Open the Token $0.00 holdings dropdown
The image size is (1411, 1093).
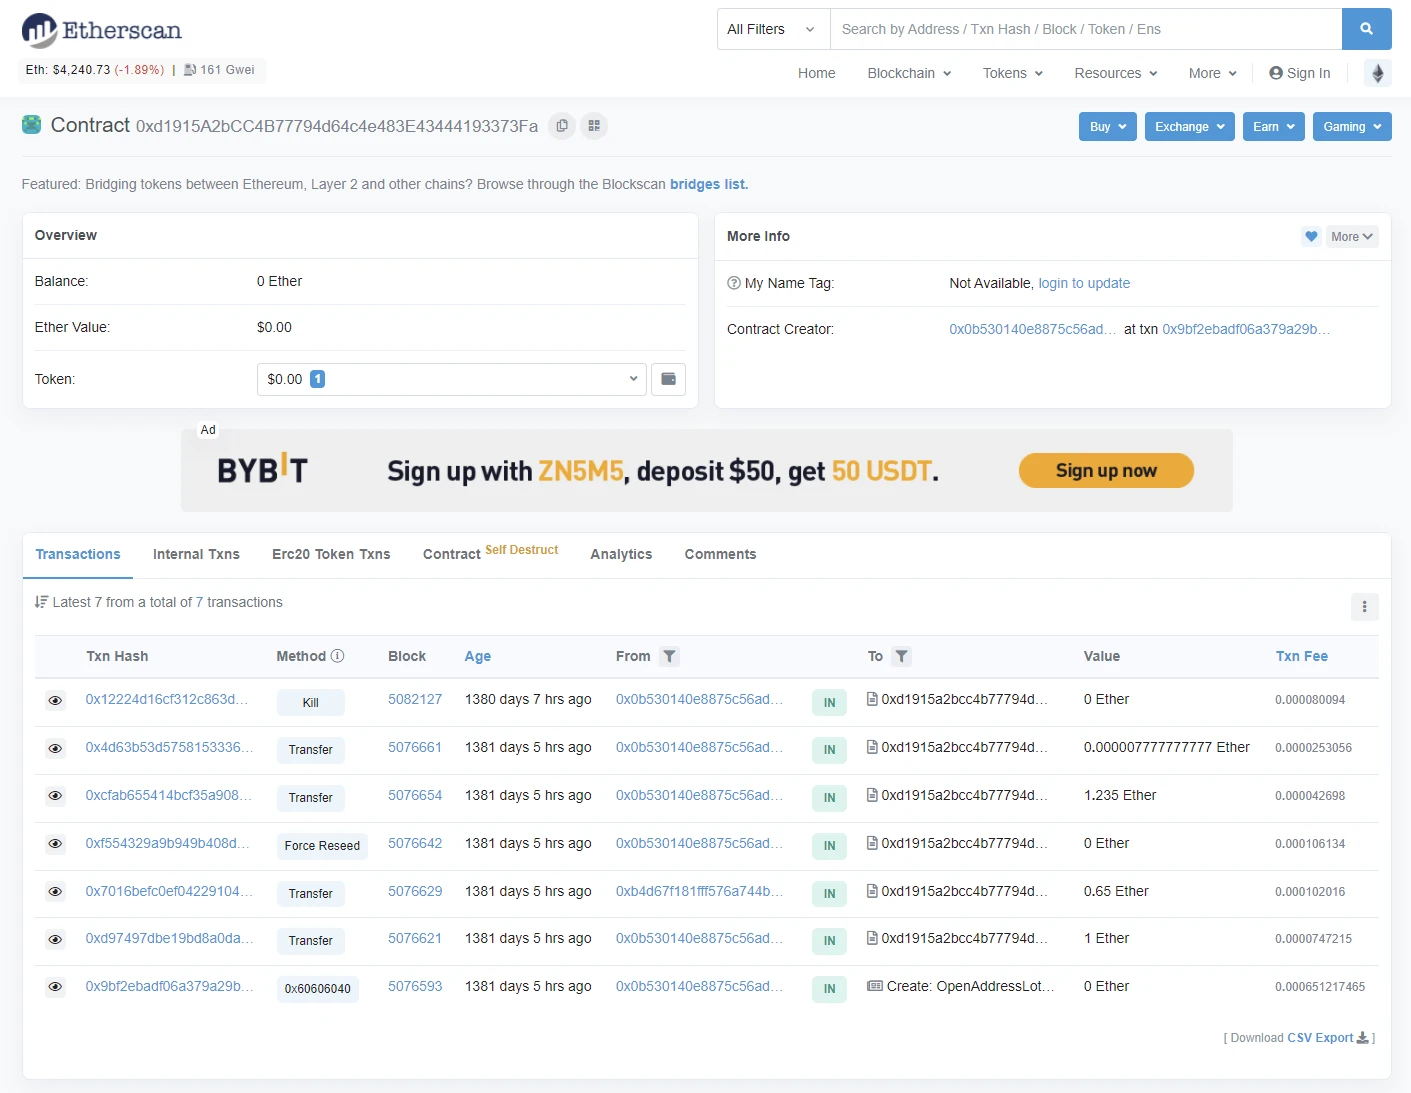click(x=451, y=379)
